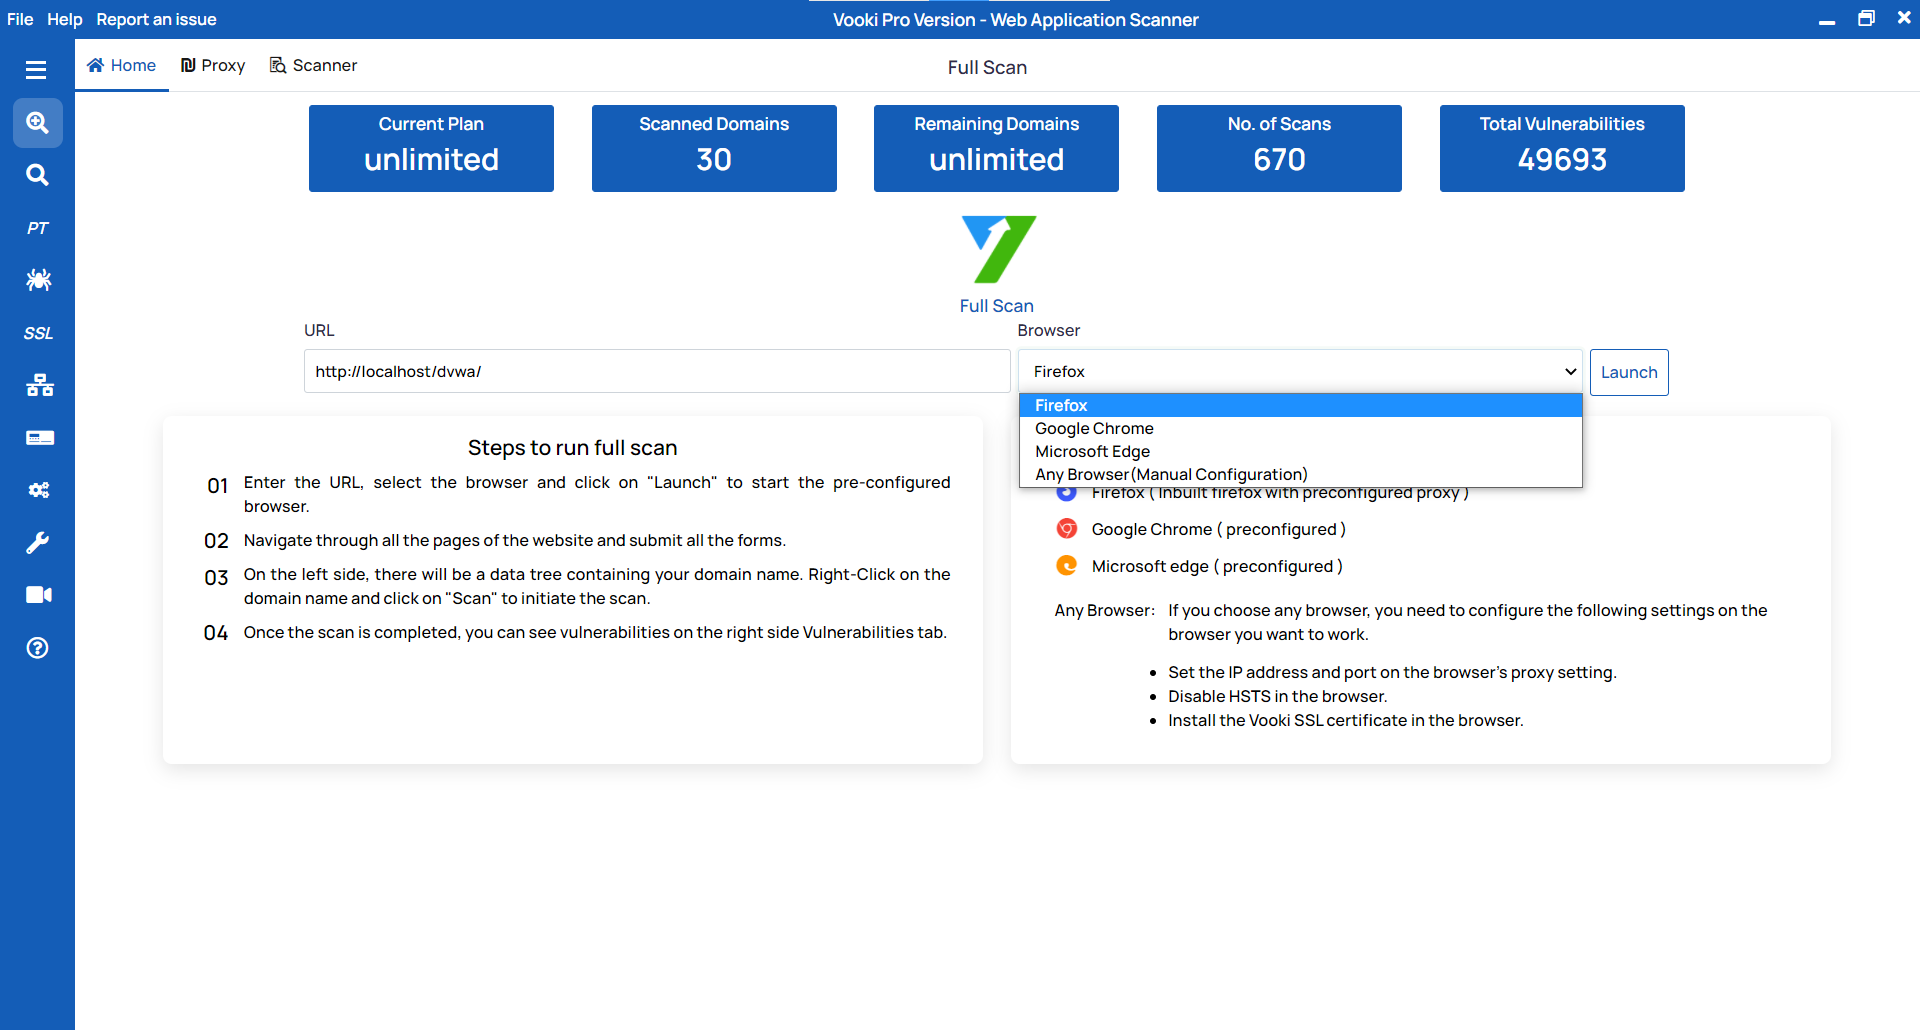Click the Scanned Domains 30 card

click(714, 148)
